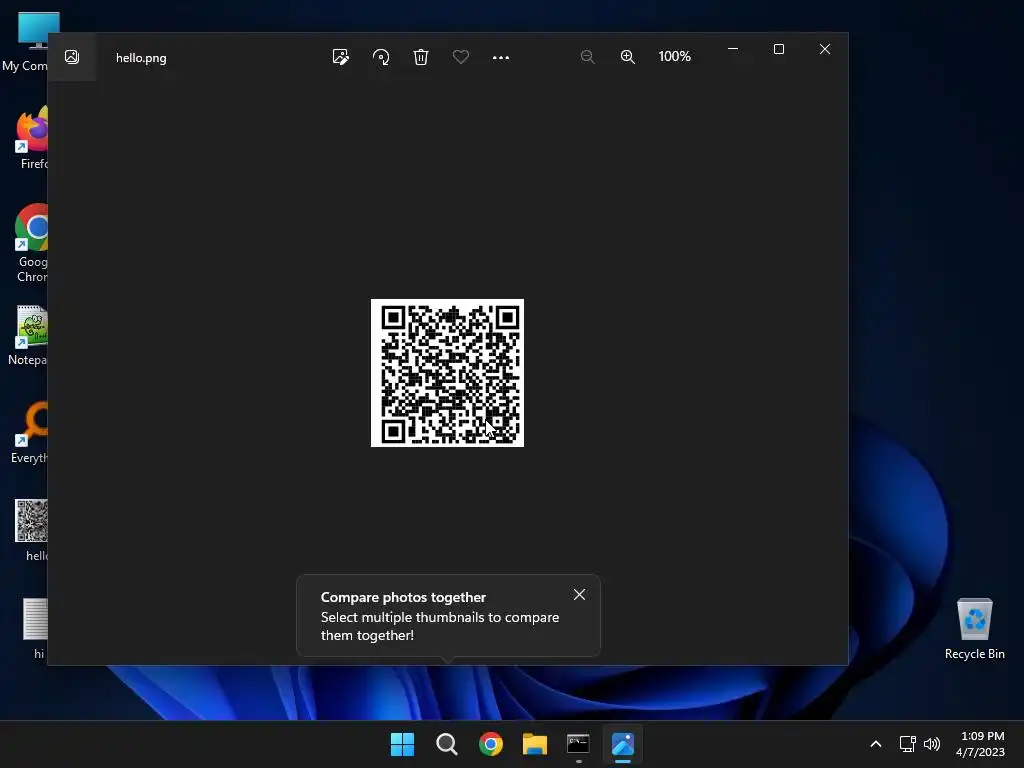Click the 100% zoom level text
This screenshot has width=1024, height=768.
pos(674,57)
